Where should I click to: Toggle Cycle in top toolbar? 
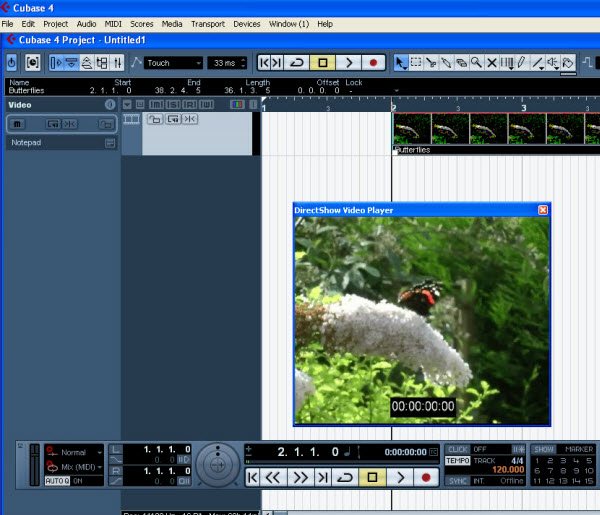[x=297, y=62]
